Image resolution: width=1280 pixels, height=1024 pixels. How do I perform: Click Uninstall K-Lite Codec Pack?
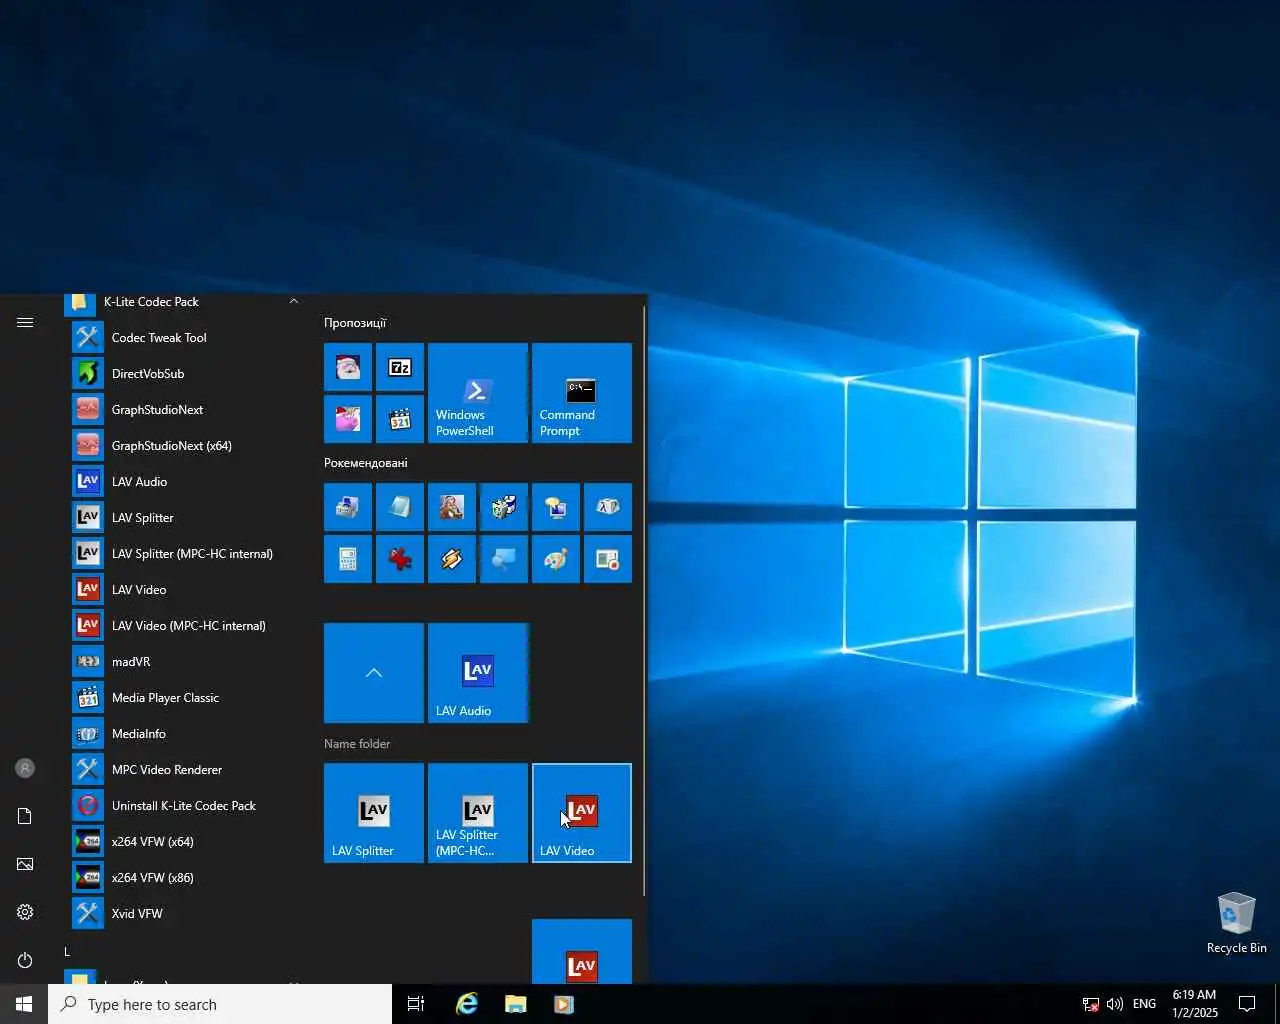pos(182,806)
